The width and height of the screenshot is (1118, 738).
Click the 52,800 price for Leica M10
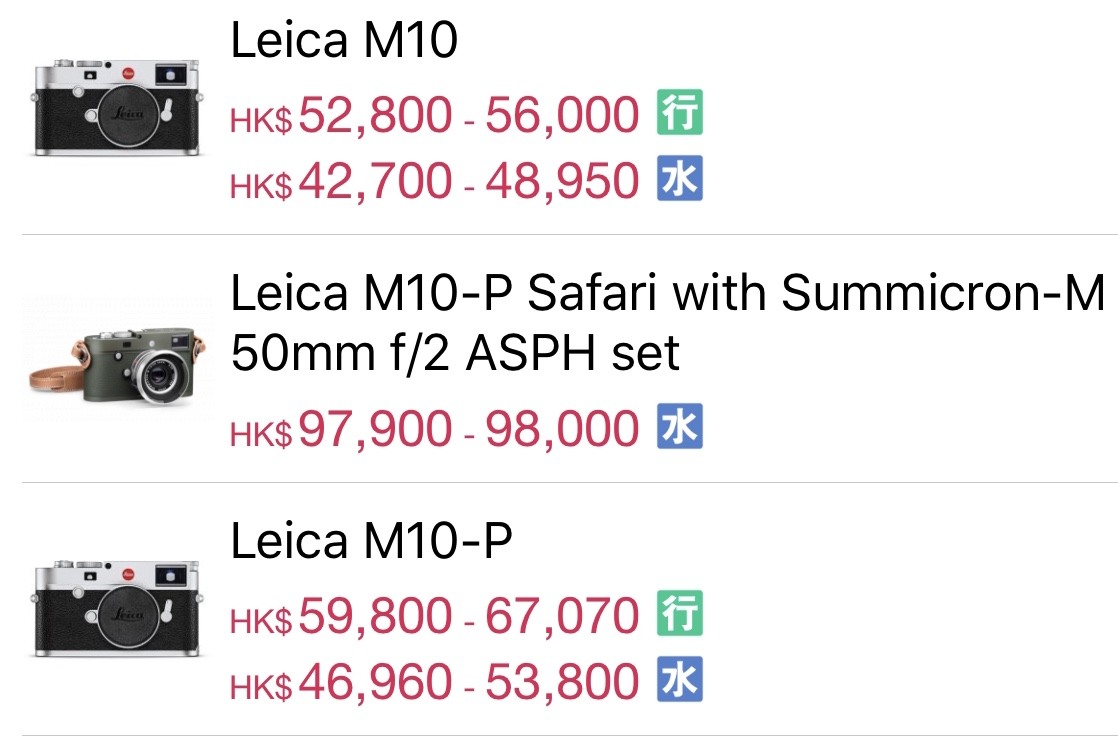click(x=375, y=115)
